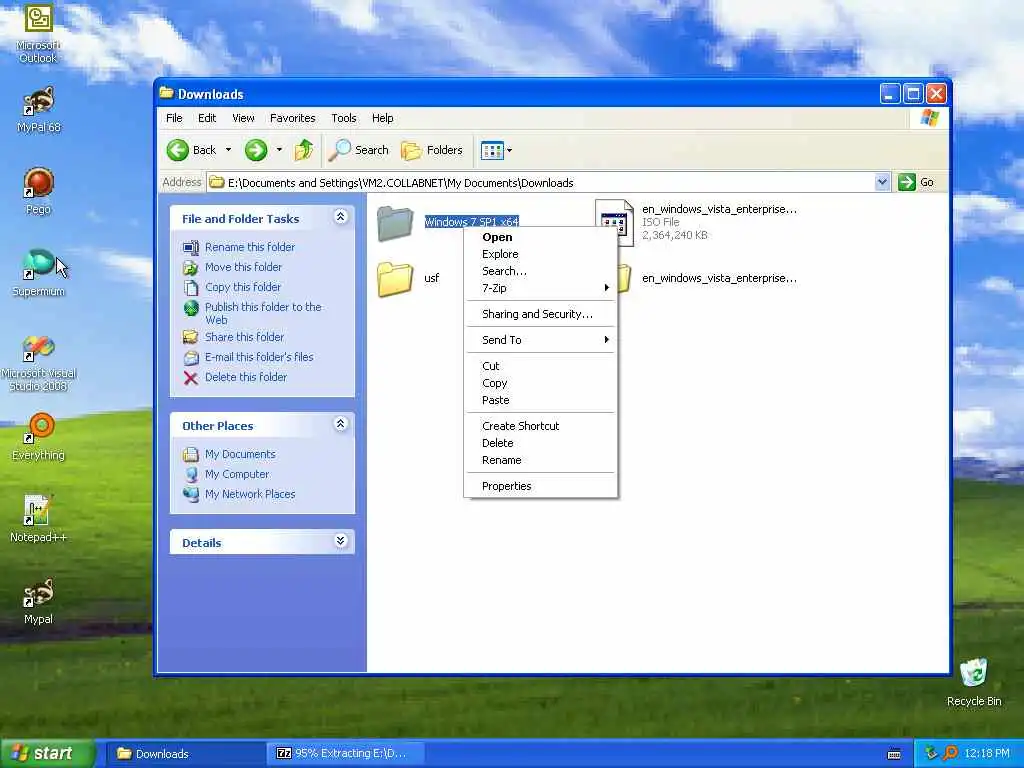Click the Publish to Web globe icon
The height and width of the screenshot is (768, 1024).
coord(191,308)
